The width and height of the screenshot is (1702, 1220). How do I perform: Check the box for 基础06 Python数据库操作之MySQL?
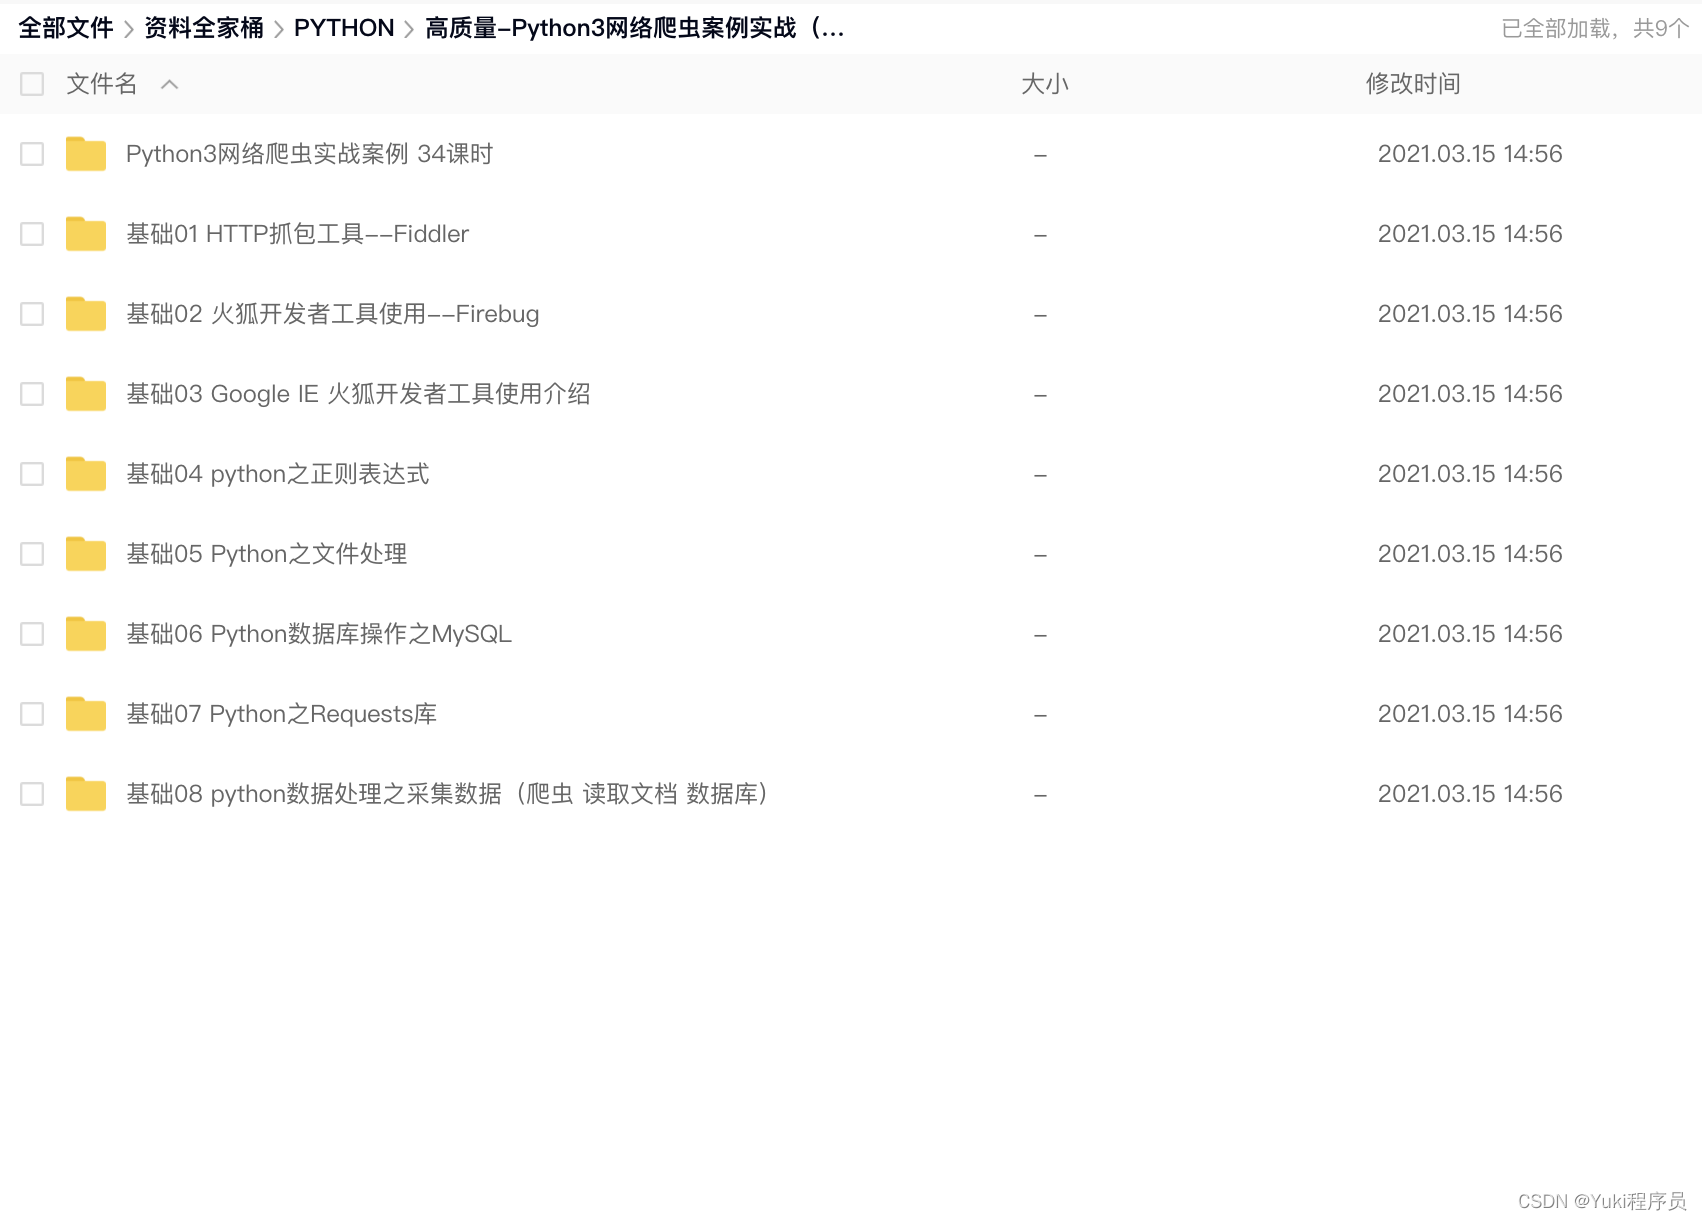pos(32,634)
